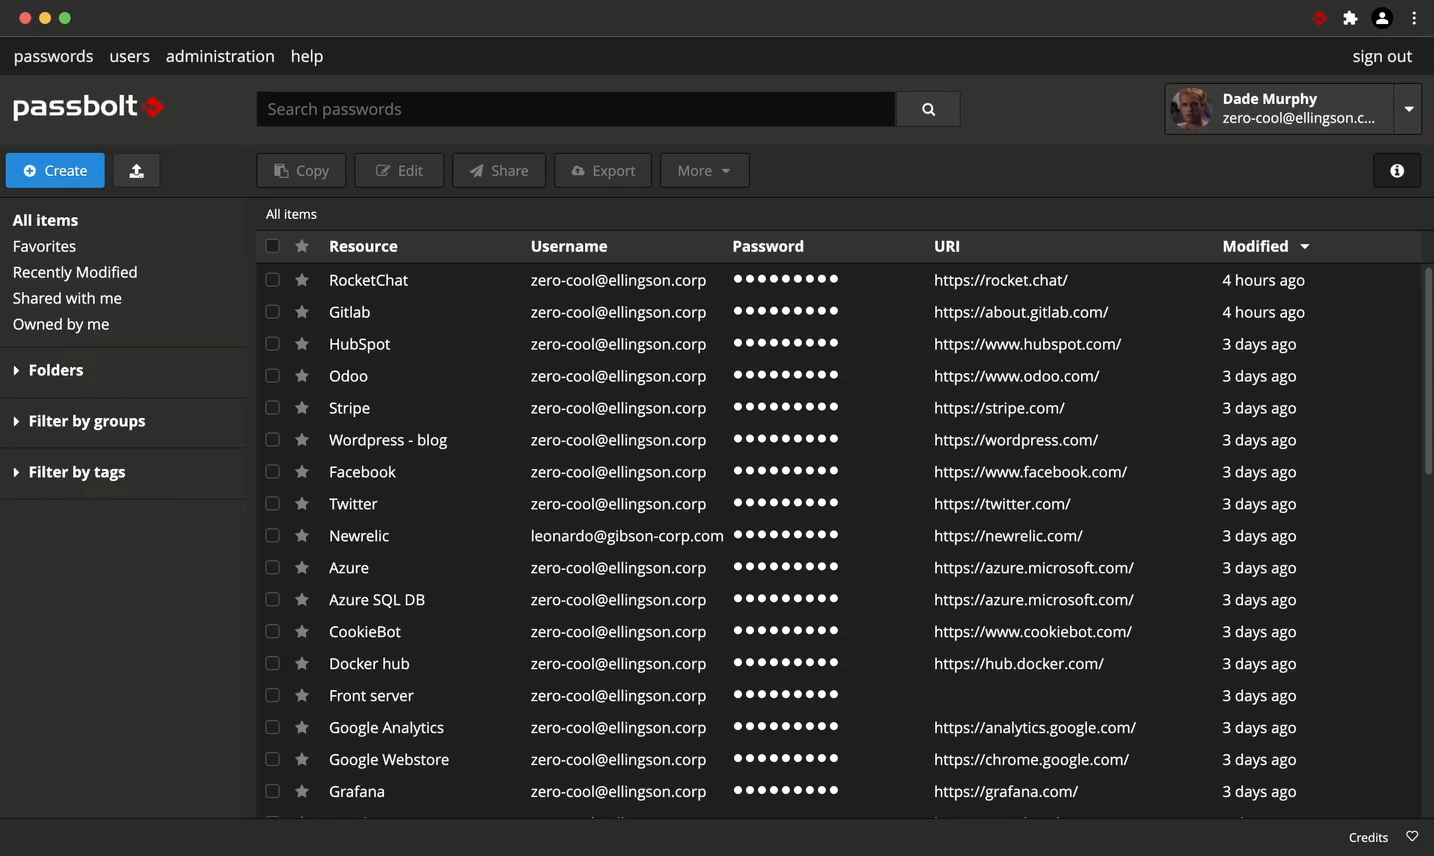This screenshot has width=1434, height=856.
Task: Favorite the Gitlab entry star
Action: tap(302, 312)
